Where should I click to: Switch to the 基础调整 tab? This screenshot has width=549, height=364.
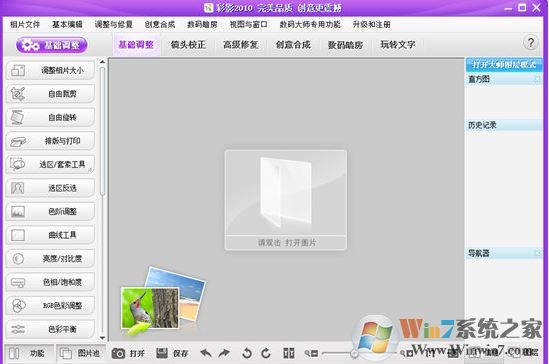(x=136, y=45)
